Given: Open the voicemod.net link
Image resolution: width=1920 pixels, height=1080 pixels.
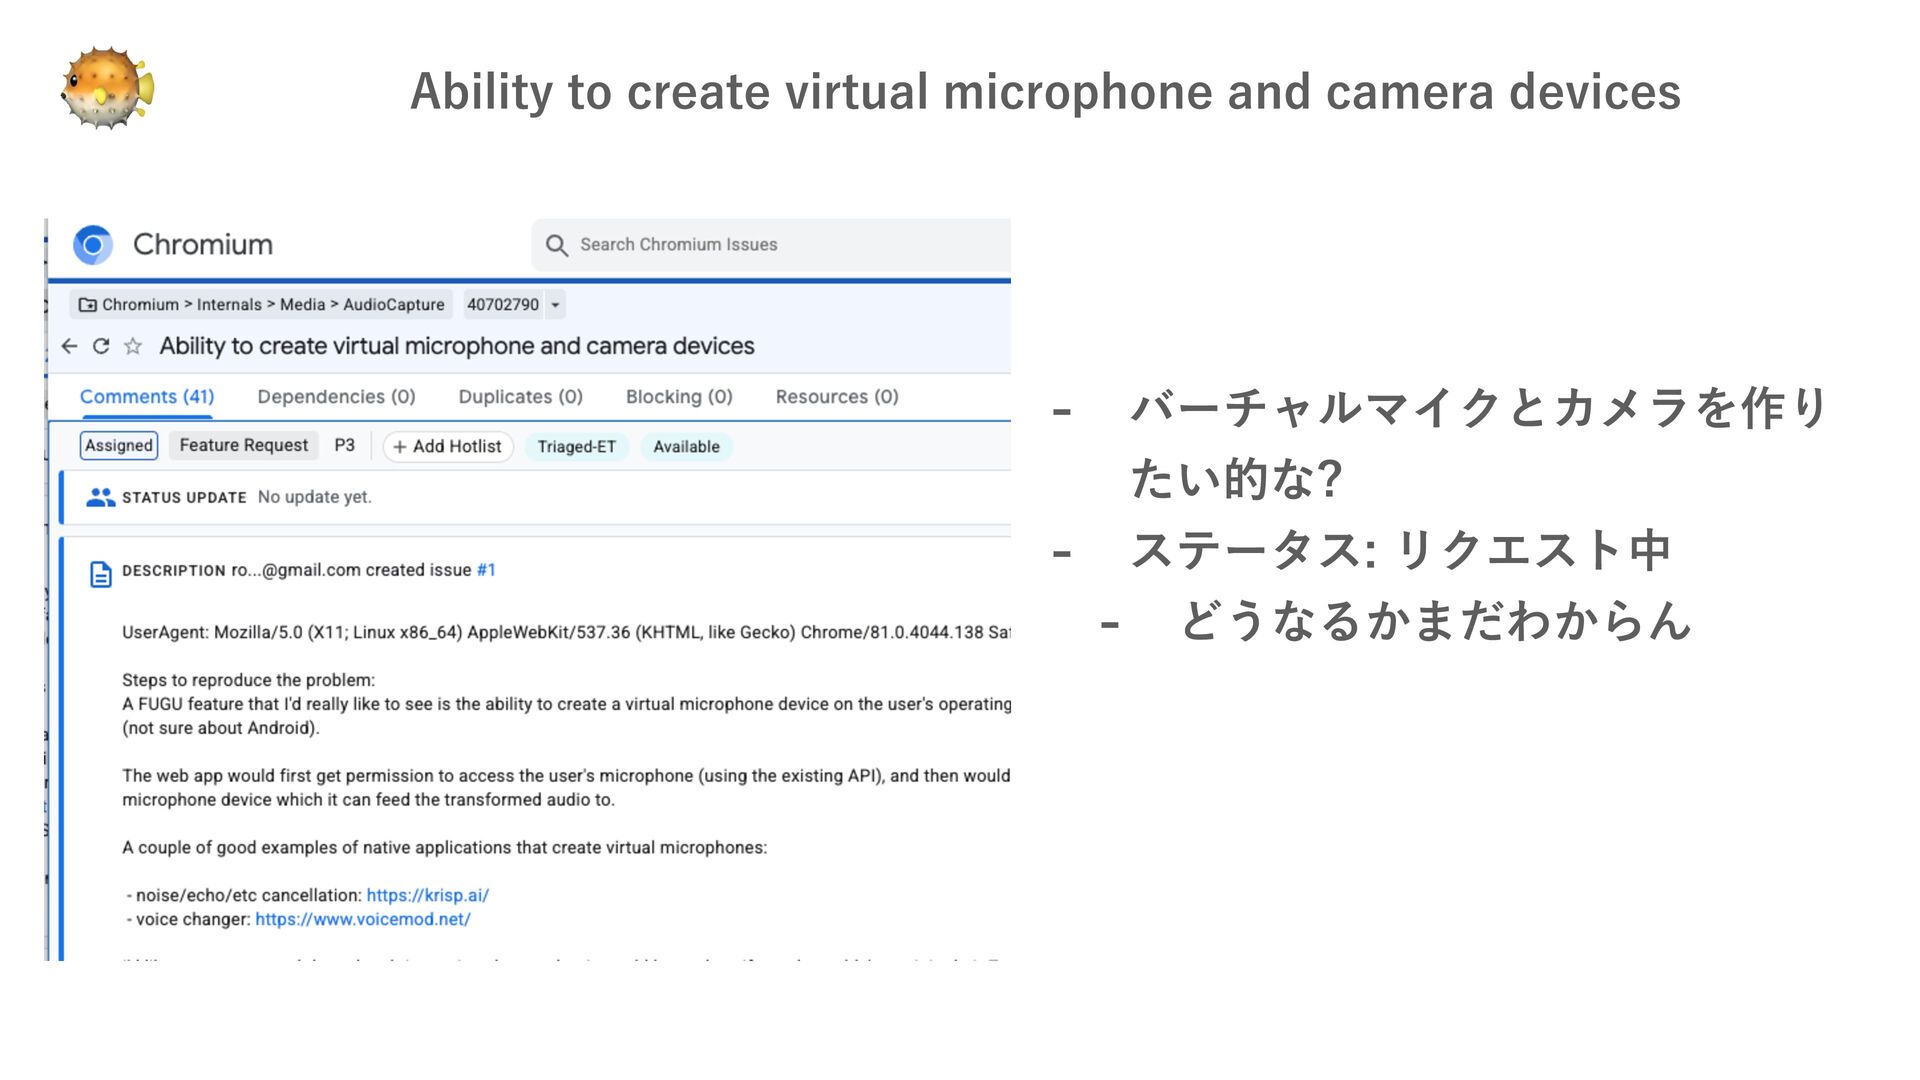Looking at the screenshot, I should point(362,920).
